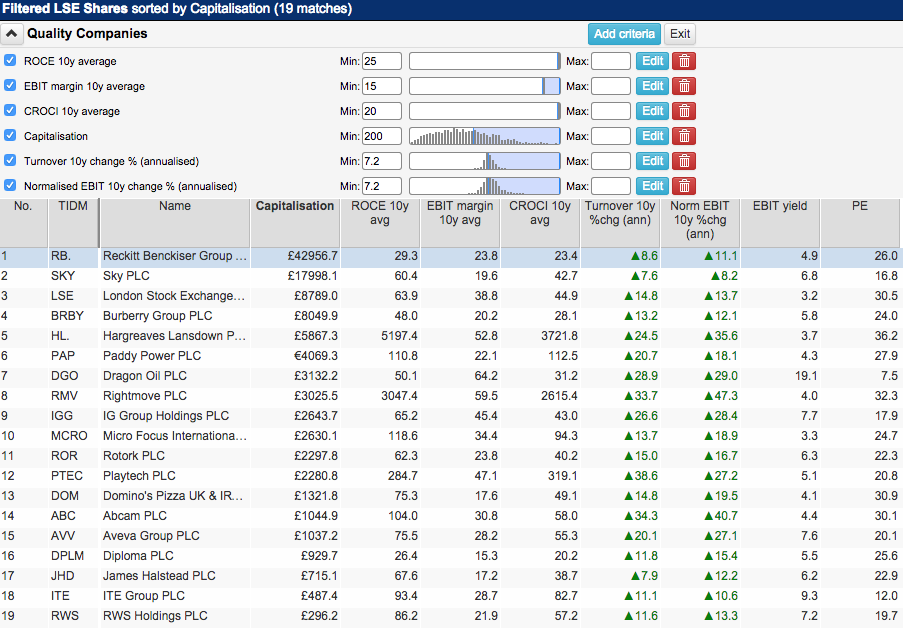Delete the Normalised EBIT 10y change criterion

tap(684, 186)
